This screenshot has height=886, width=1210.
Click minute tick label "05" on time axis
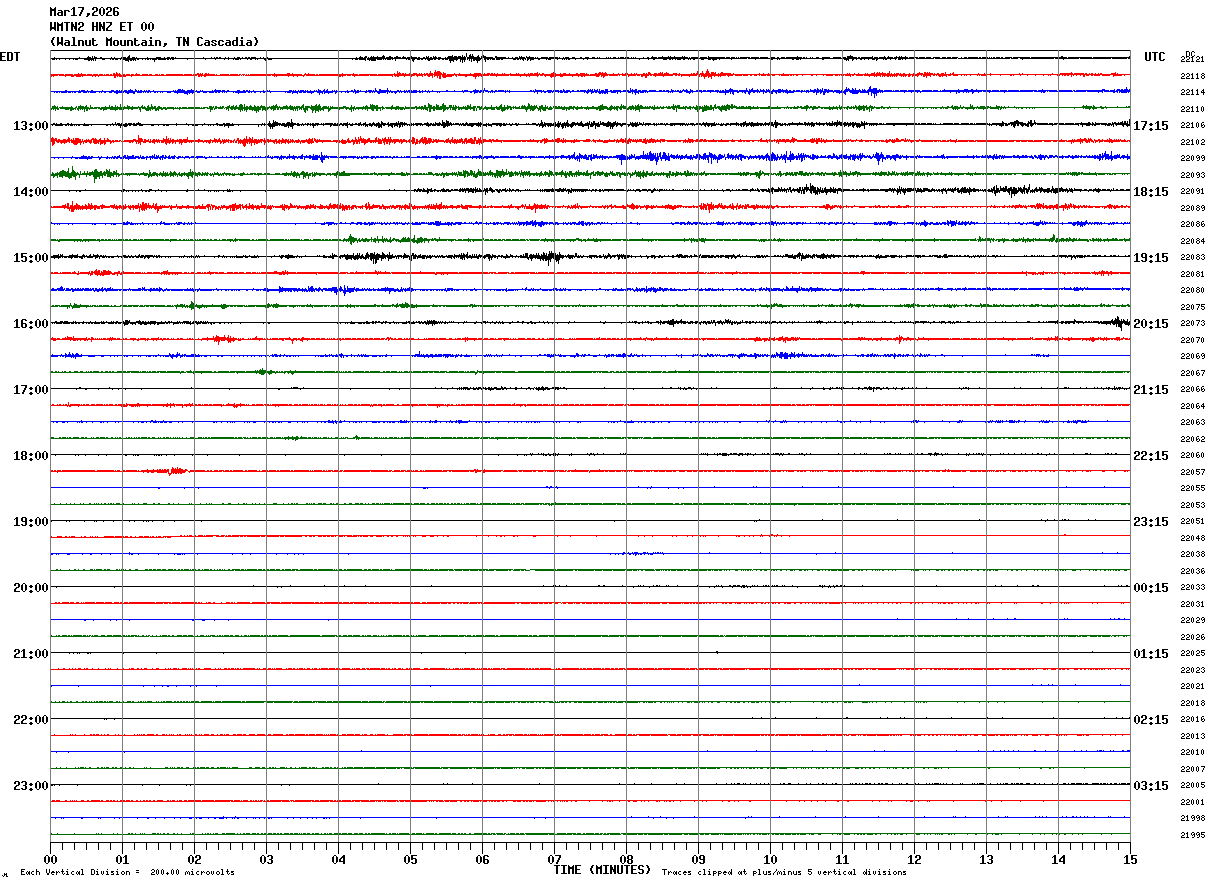pyautogui.click(x=410, y=860)
